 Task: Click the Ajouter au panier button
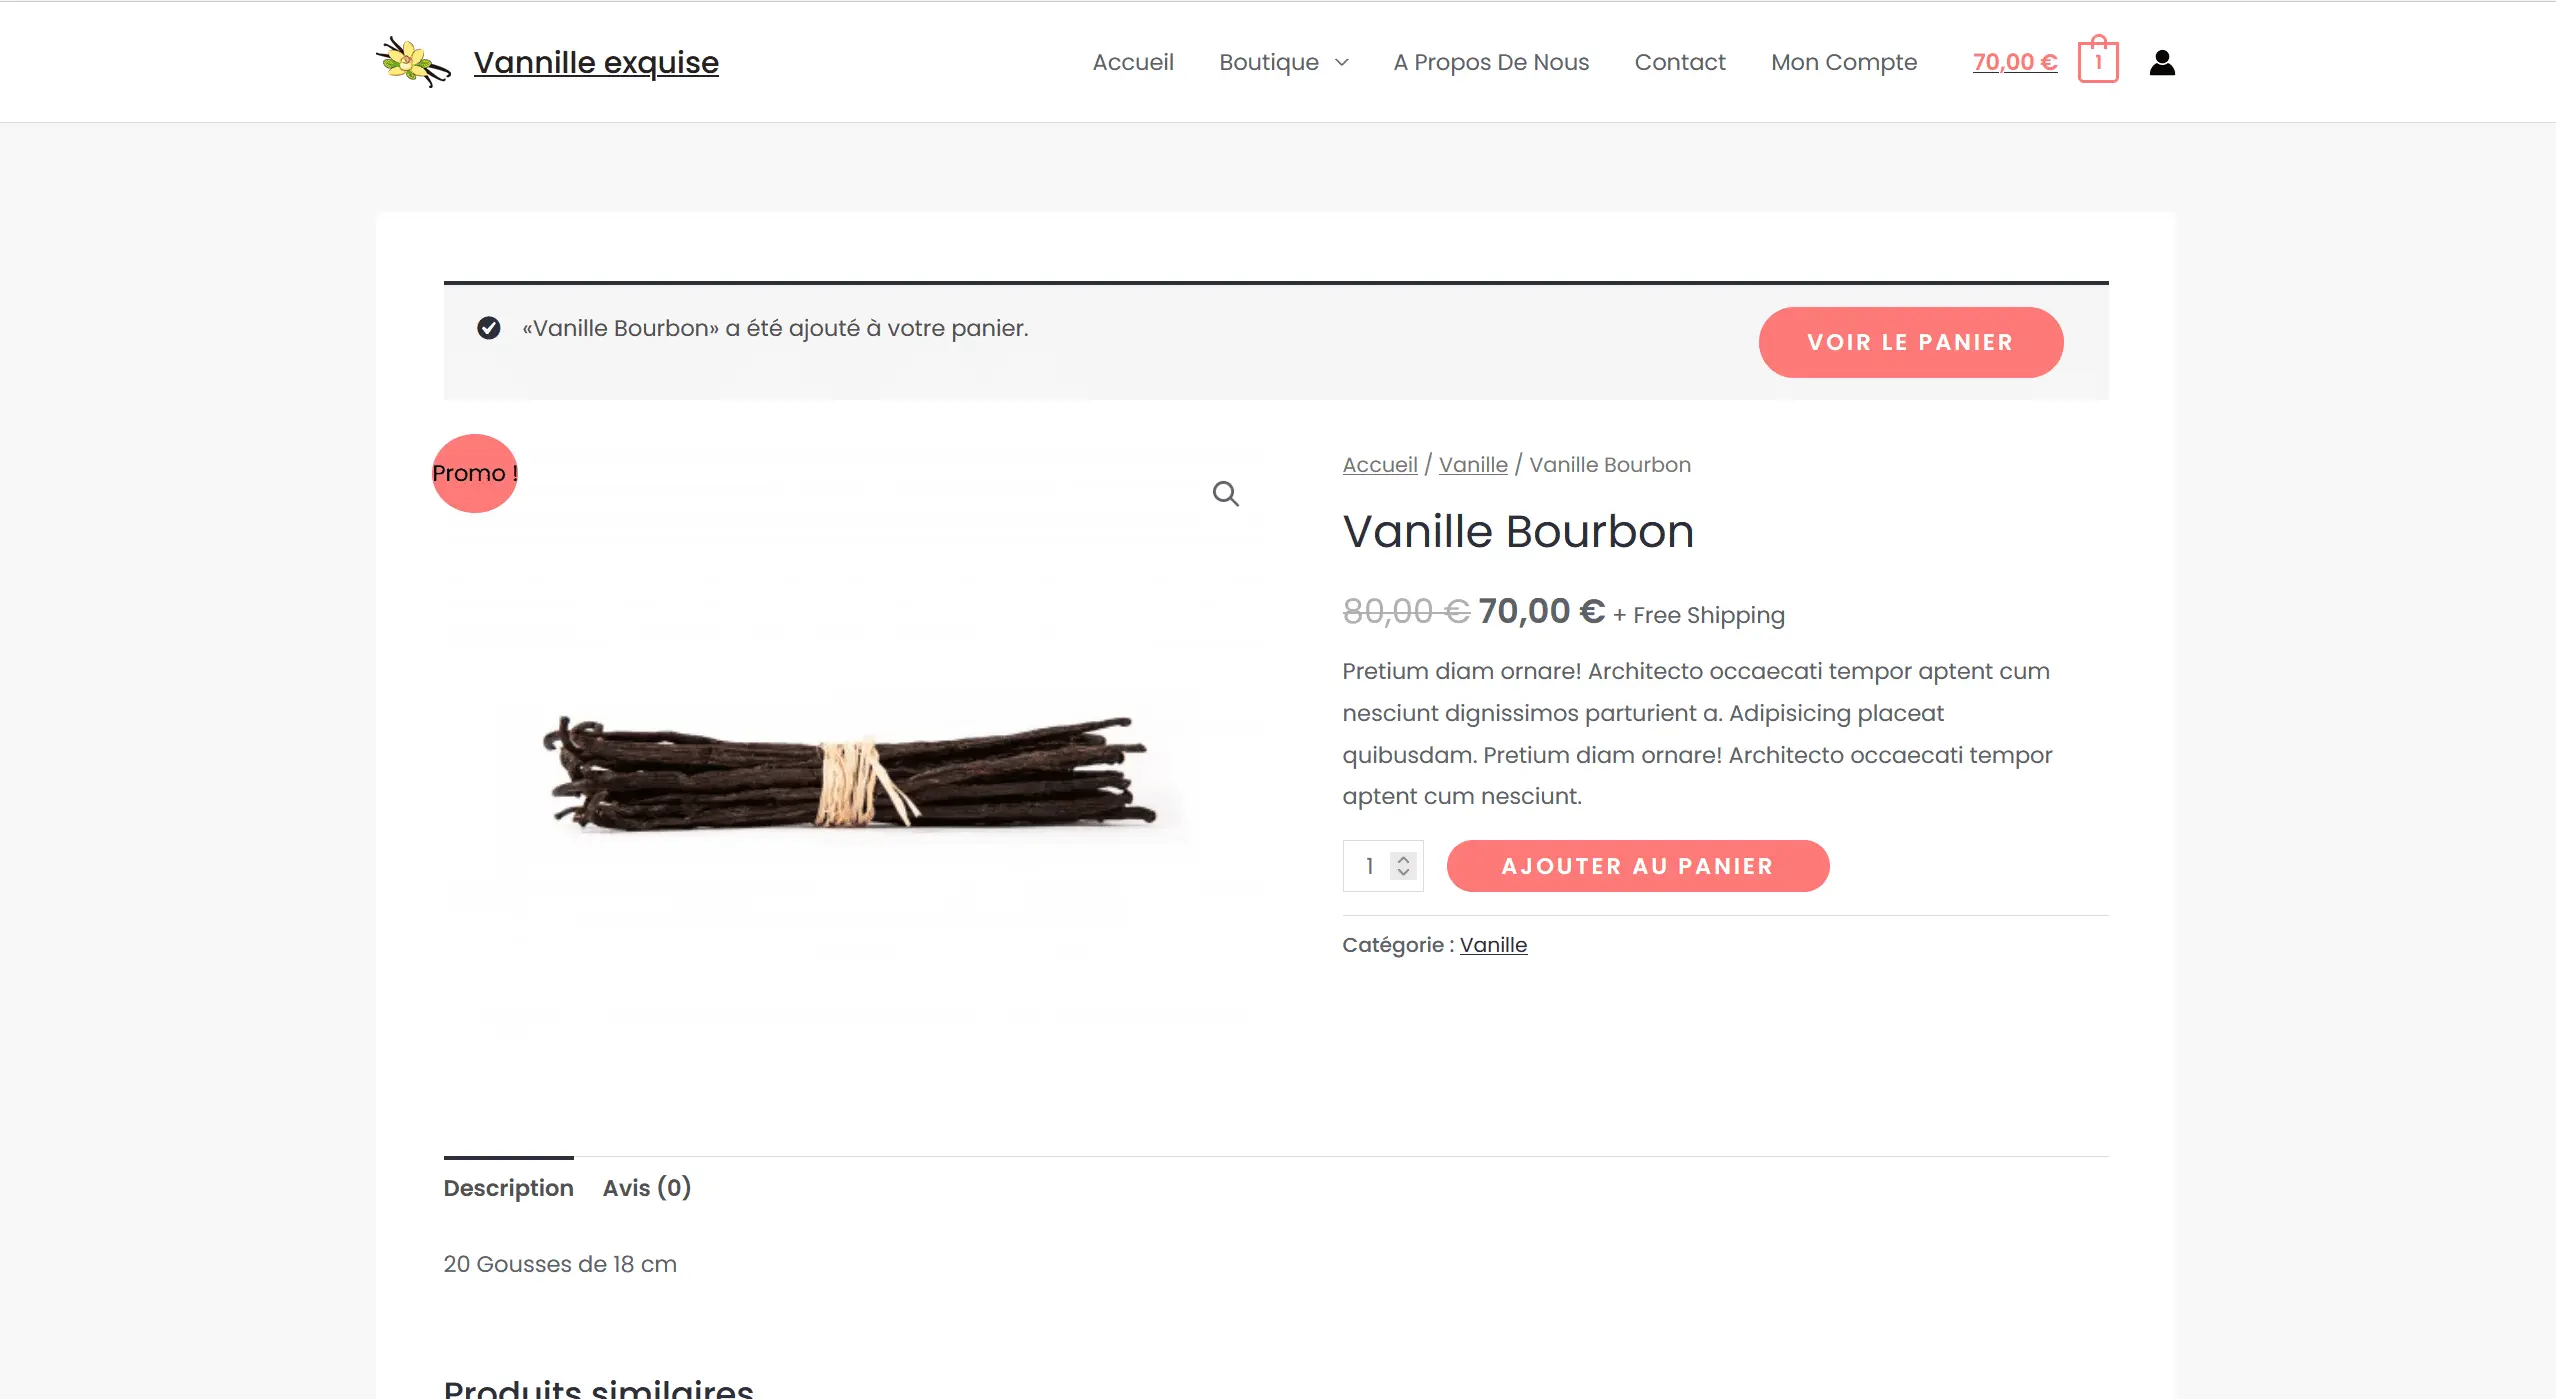[1637, 866]
